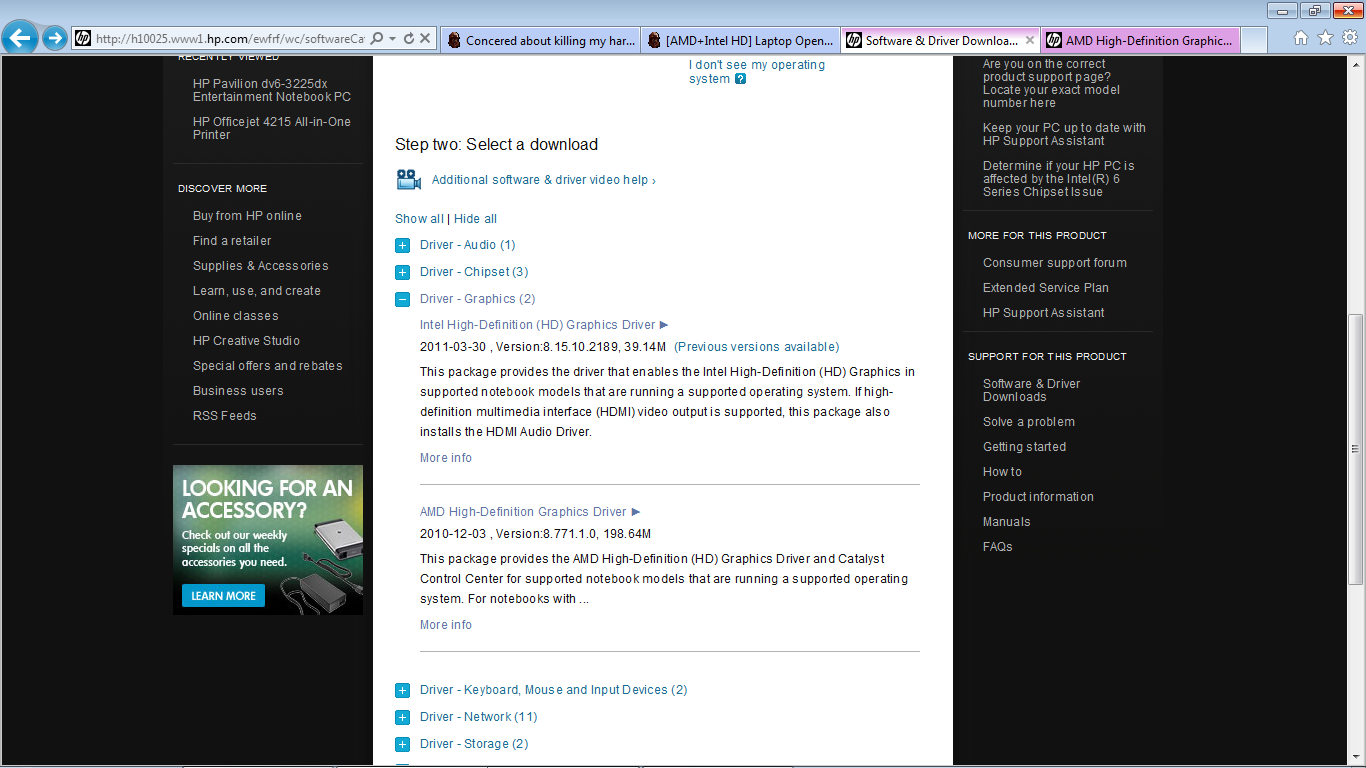Open the AMD High-Definition Graphics Driver page link
The width and height of the screenshot is (1366, 768).
point(523,512)
